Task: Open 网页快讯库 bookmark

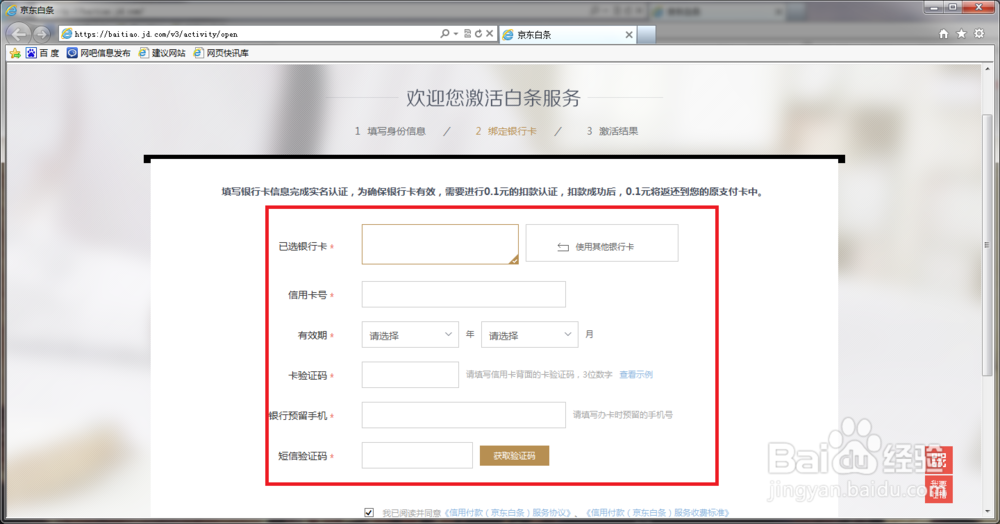Action: [x=221, y=53]
